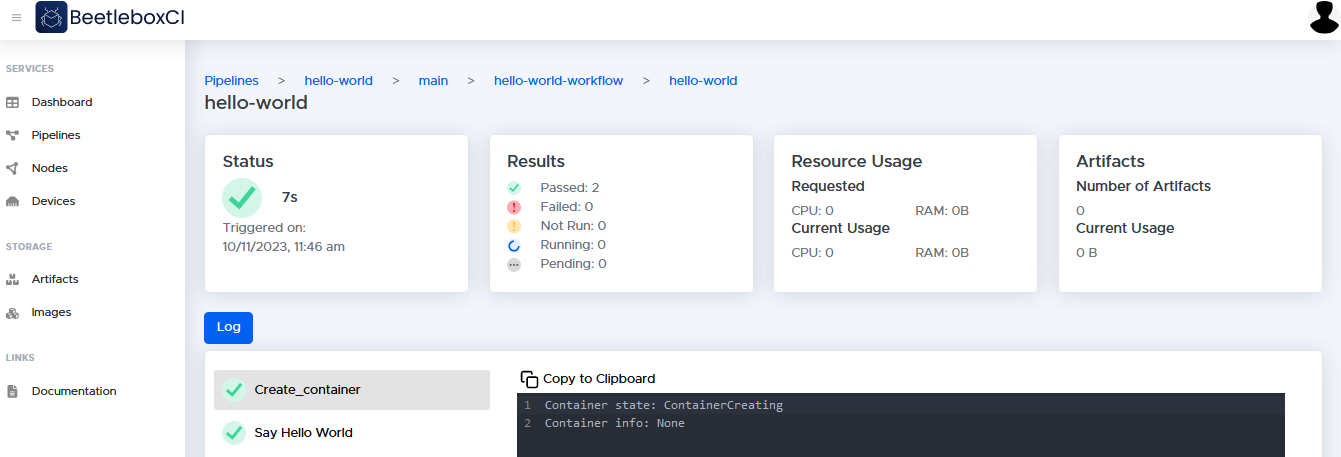Click the 'Passed: 2' text
This screenshot has width=1341, height=457.
[x=570, y=187]
